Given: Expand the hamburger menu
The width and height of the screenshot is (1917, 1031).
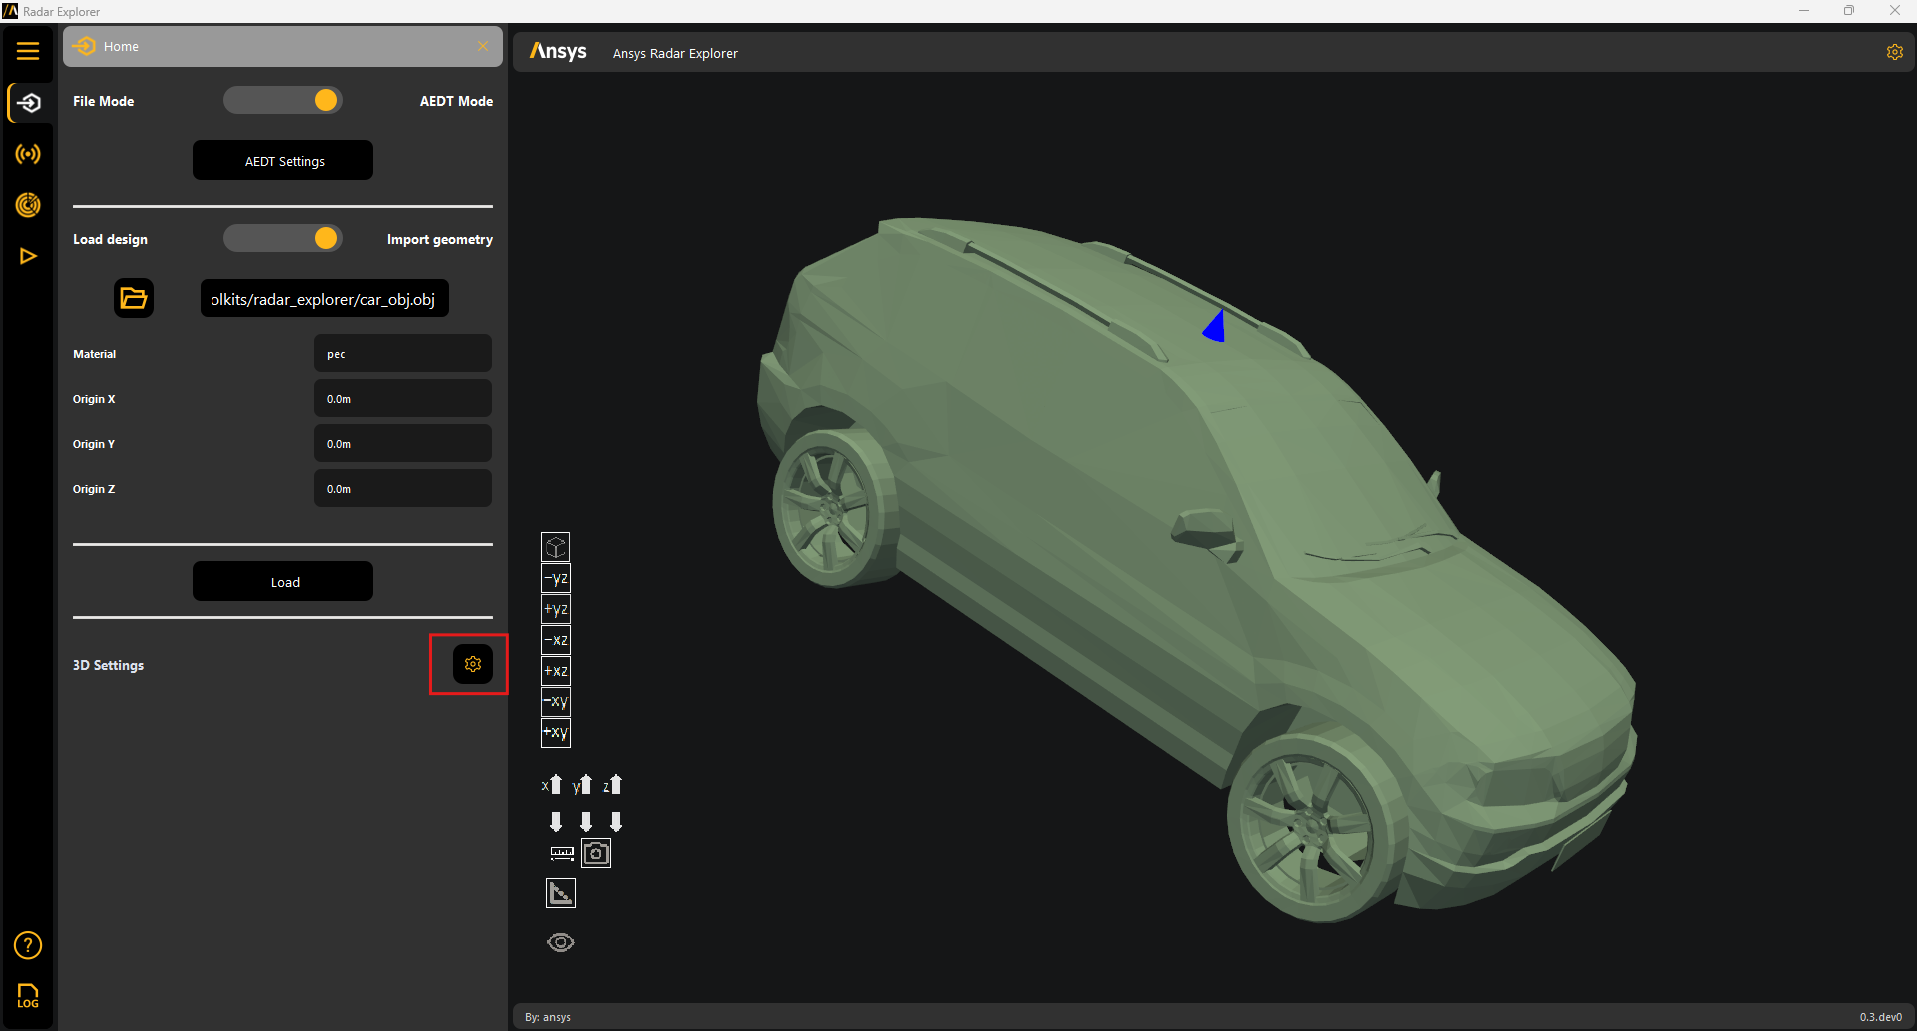Looking at the screenshot, I should tap(28, 51).
